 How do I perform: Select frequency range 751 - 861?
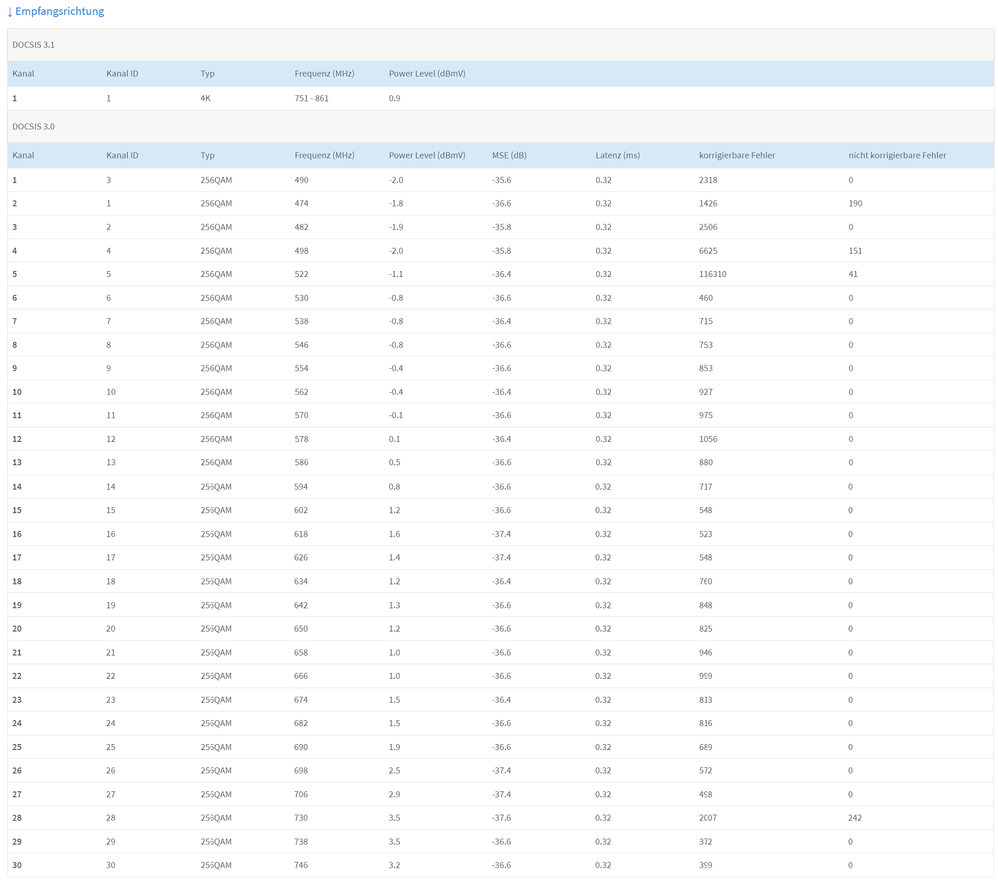(x=311, y=98)
